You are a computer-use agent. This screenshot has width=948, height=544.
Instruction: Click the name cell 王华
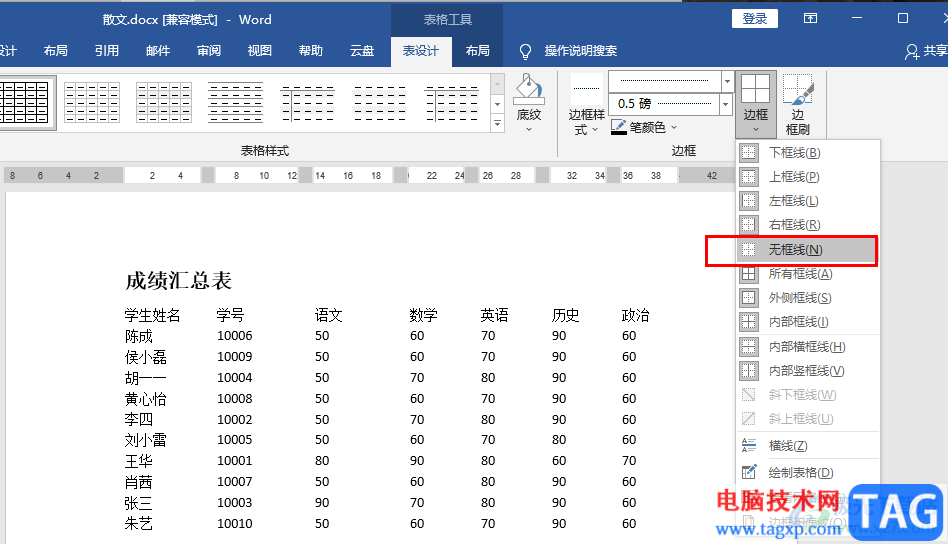[138, 461]
